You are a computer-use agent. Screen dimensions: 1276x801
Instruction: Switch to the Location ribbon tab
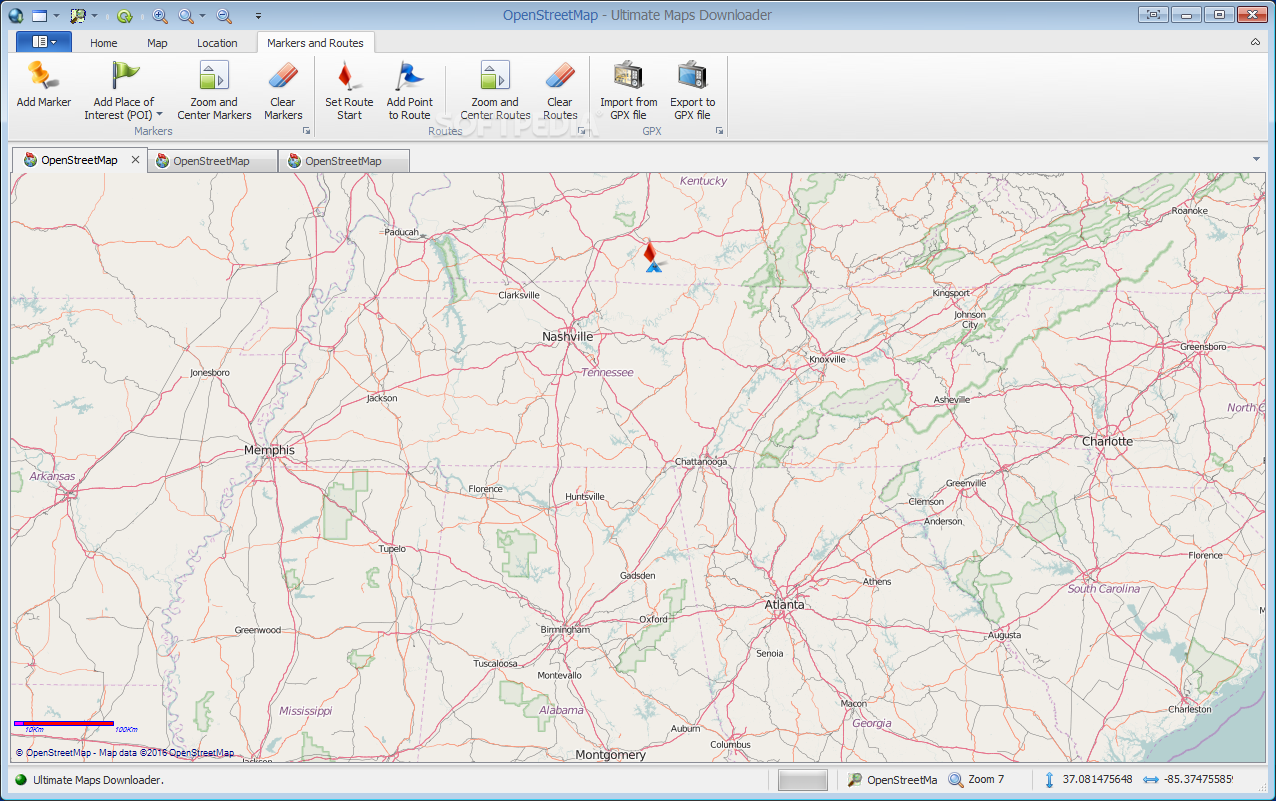coord(217,43)
